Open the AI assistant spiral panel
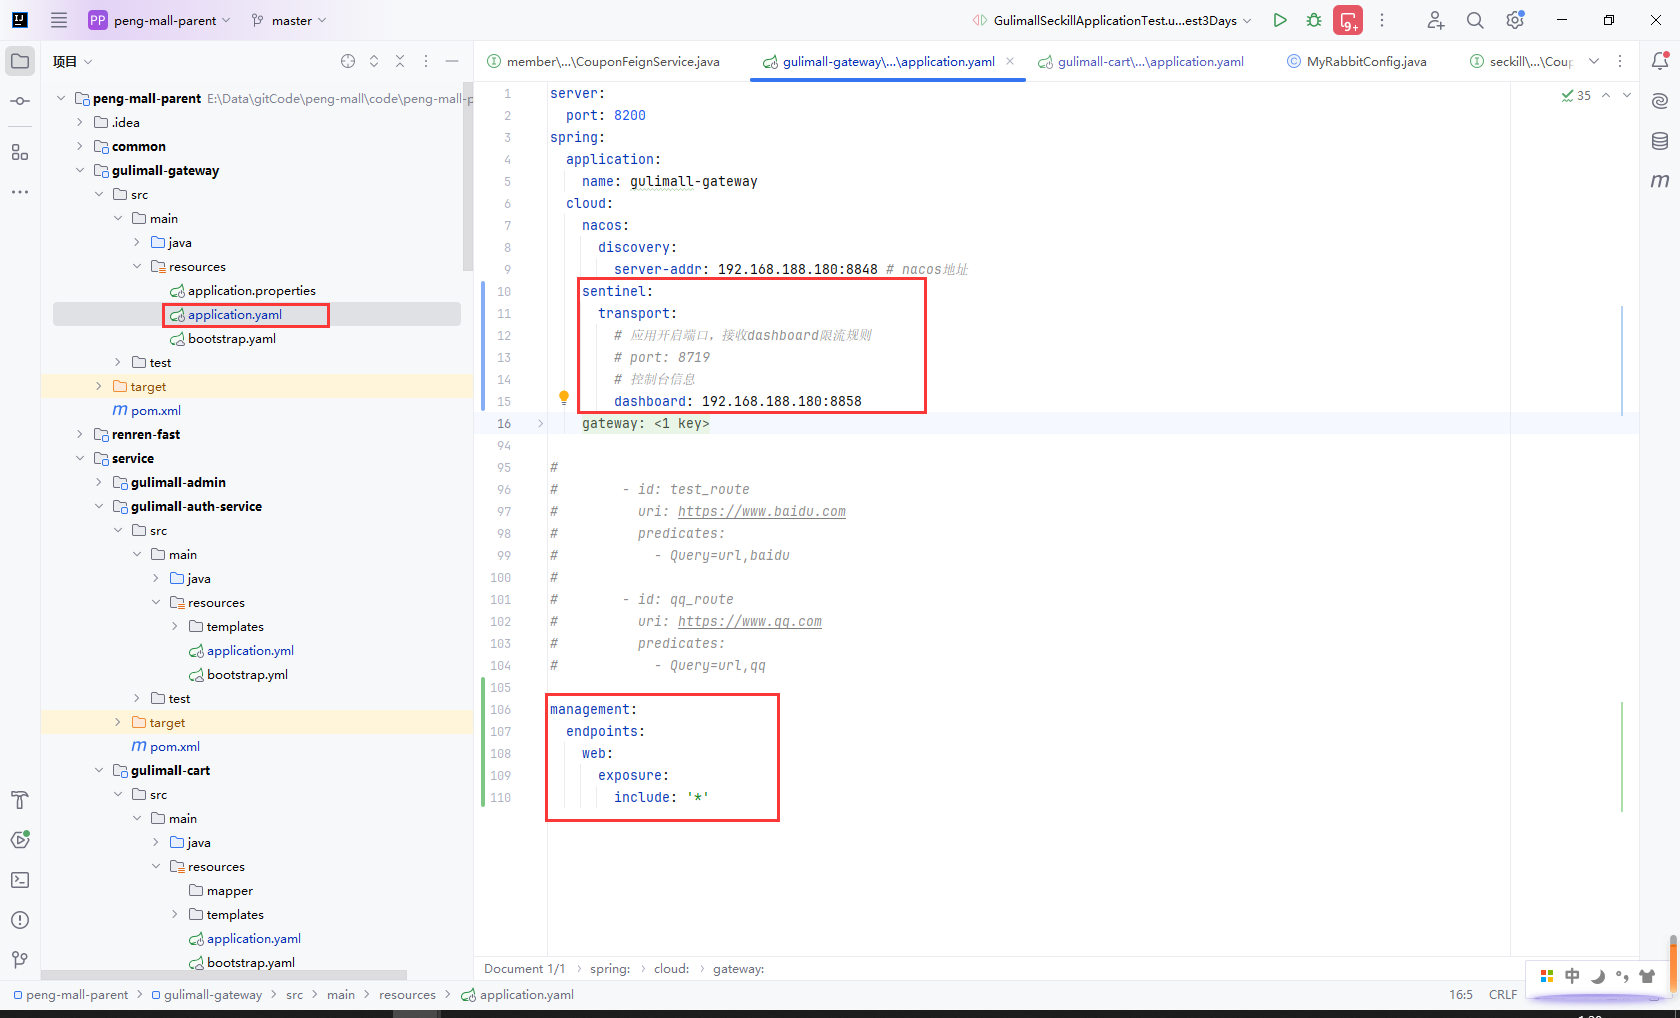The image size is (1680, 1018). [x=1660, y=101]
